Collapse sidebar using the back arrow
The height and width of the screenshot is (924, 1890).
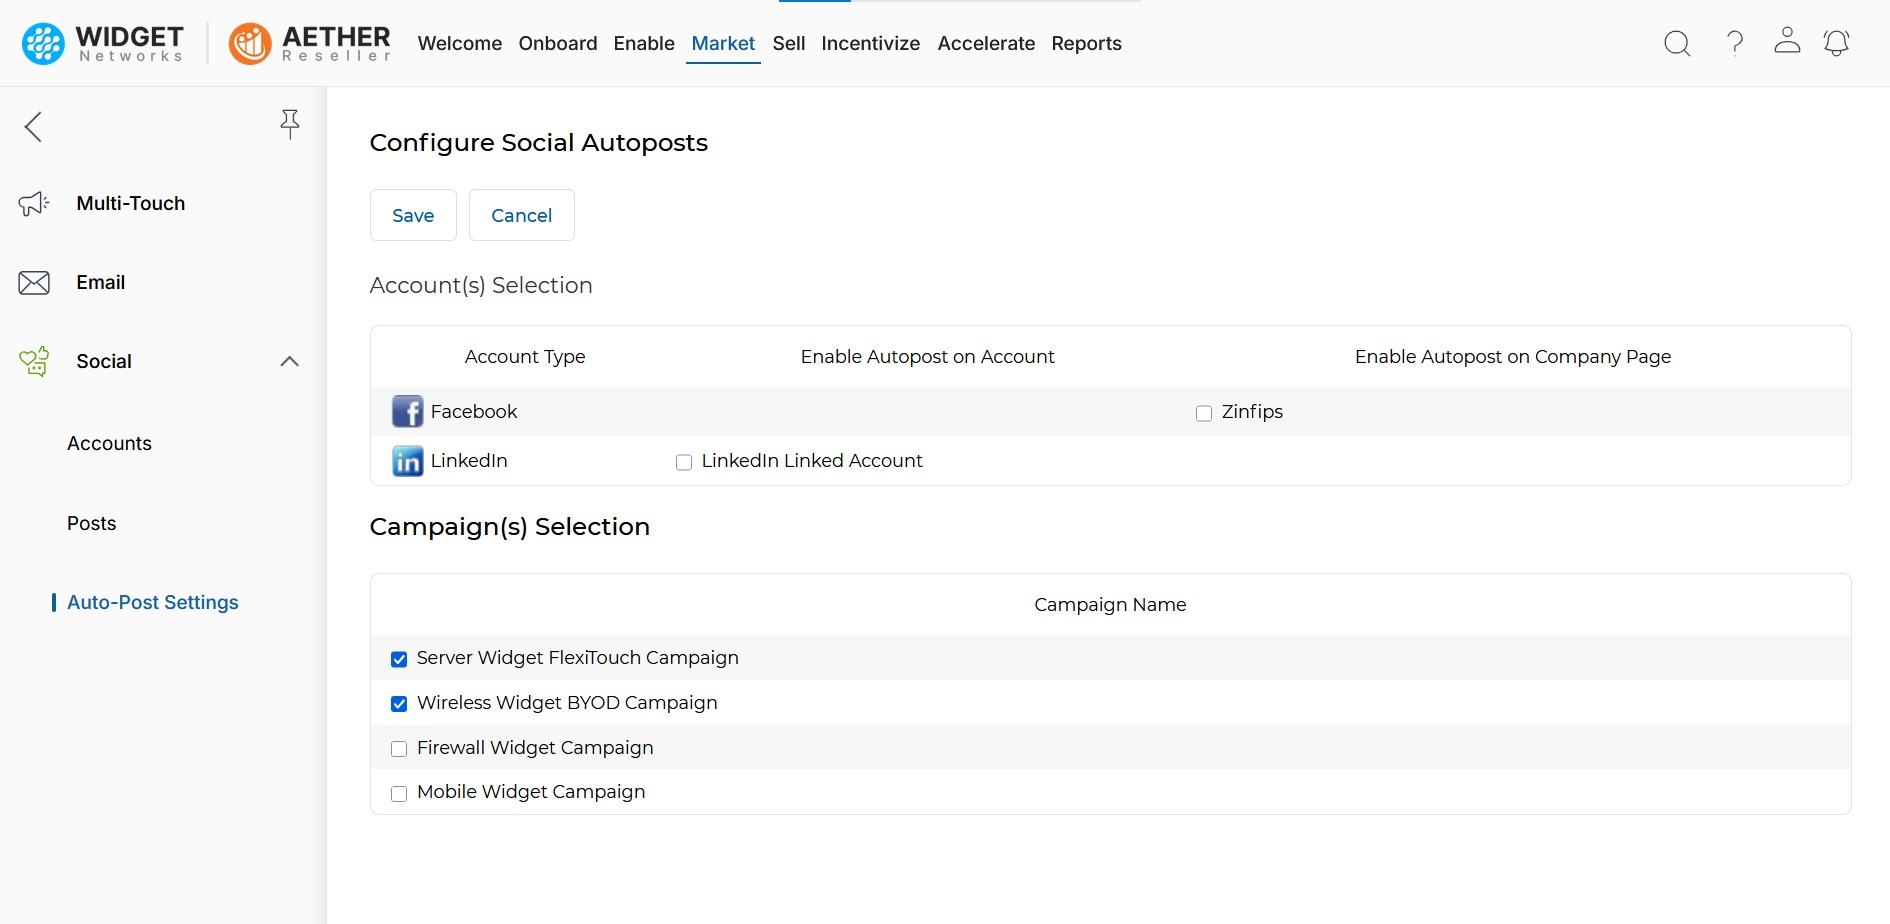(x=34, y=126)
